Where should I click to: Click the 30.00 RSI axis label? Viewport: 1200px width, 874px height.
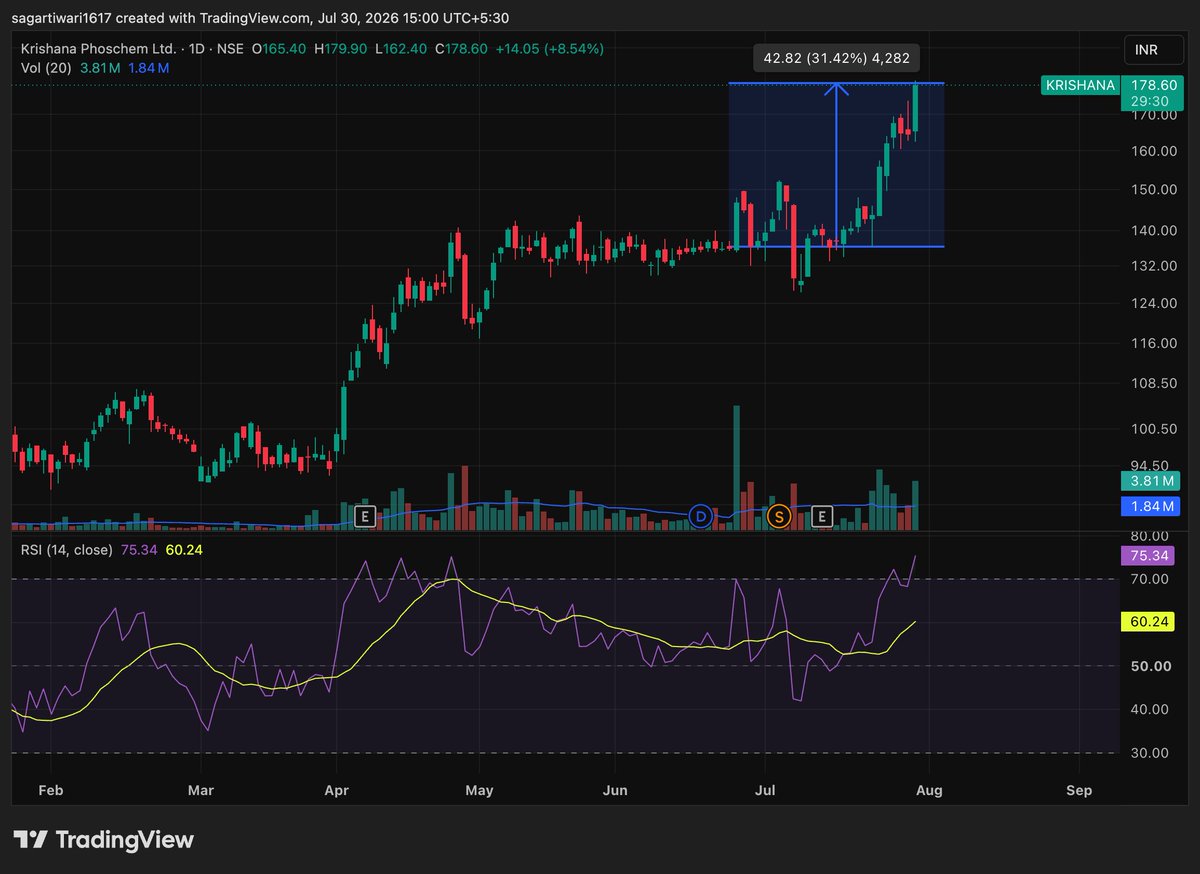pyautogui.click(x=1148, y=752)
